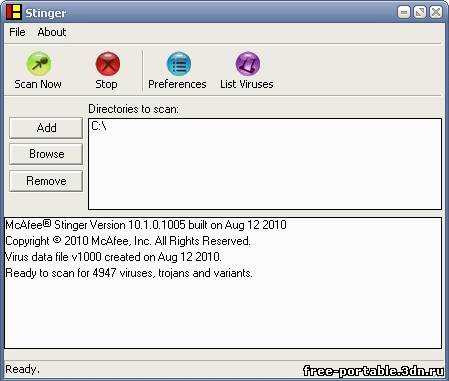Click the Add directory button
The width and height of the screenshot is (449, 381).
click(46, 128)
